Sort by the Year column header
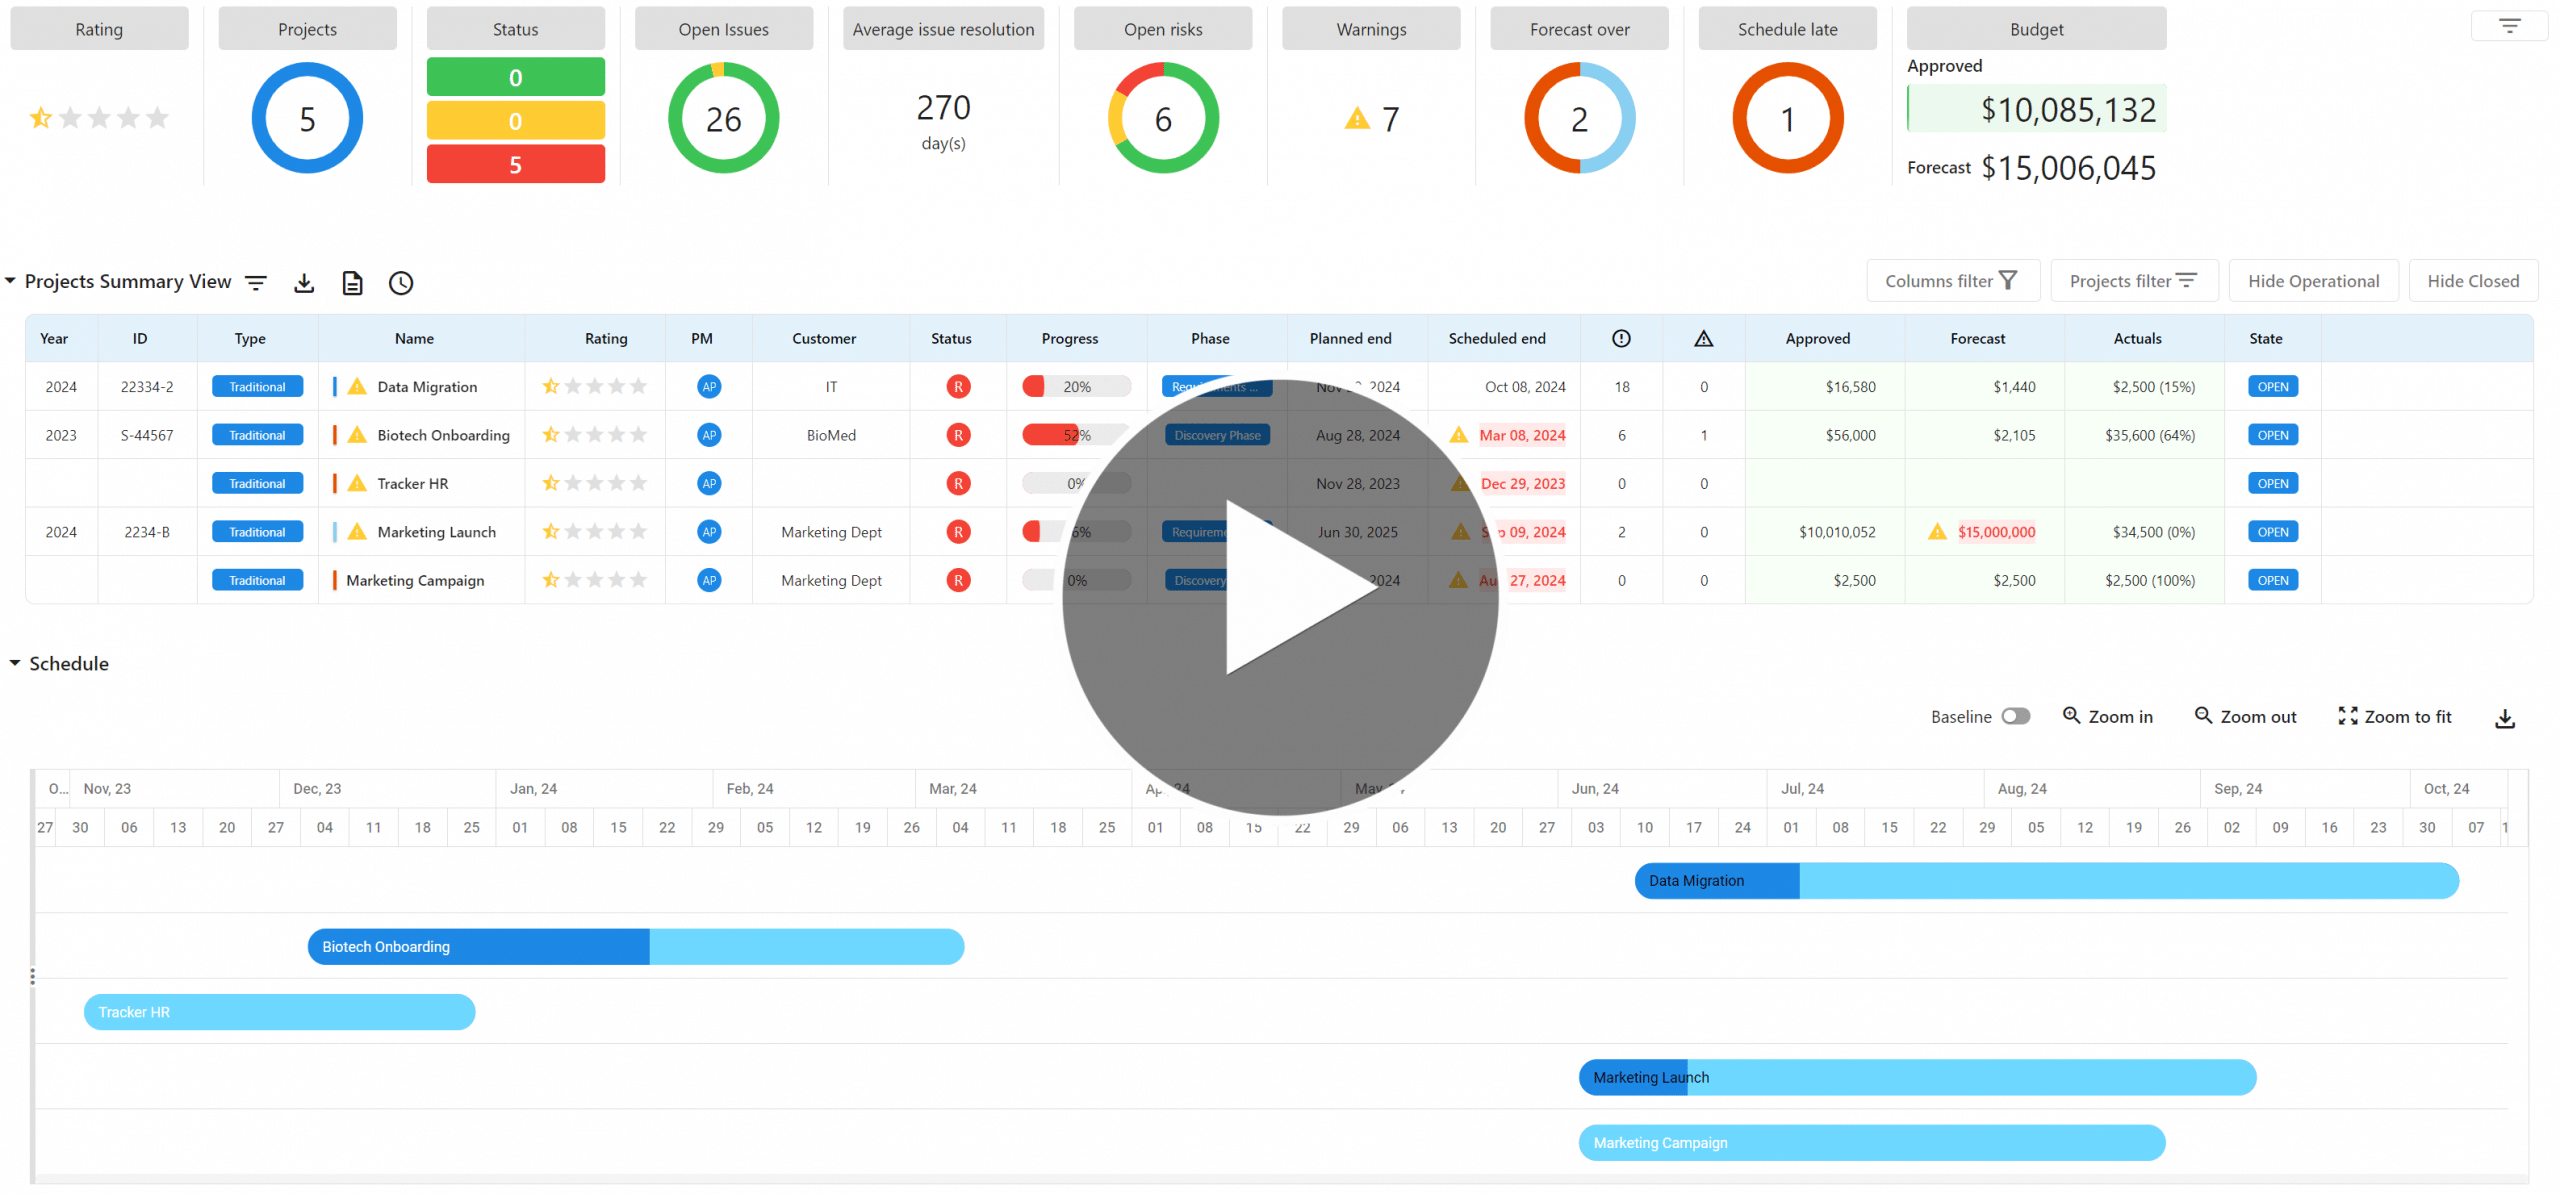 [x=54, y=338]
